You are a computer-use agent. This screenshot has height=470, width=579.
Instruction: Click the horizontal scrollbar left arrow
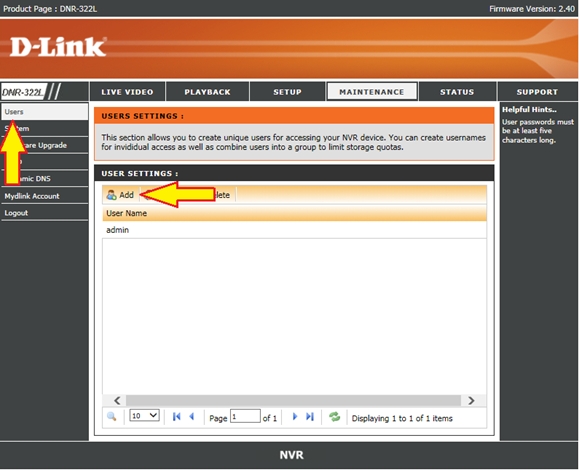click(117, 401)
